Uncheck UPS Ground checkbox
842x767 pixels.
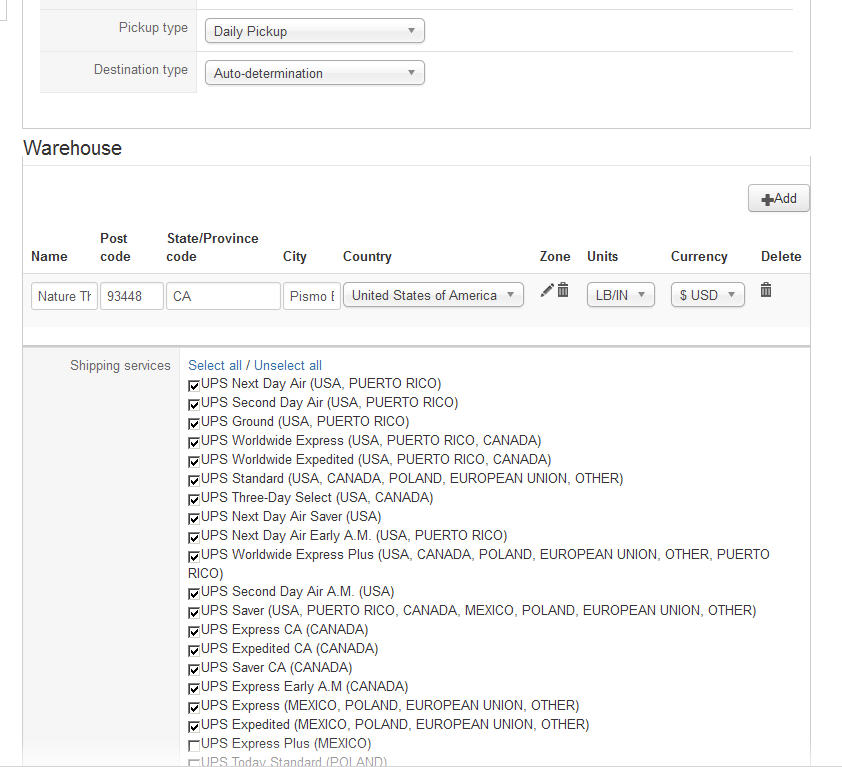coord(194,423)
